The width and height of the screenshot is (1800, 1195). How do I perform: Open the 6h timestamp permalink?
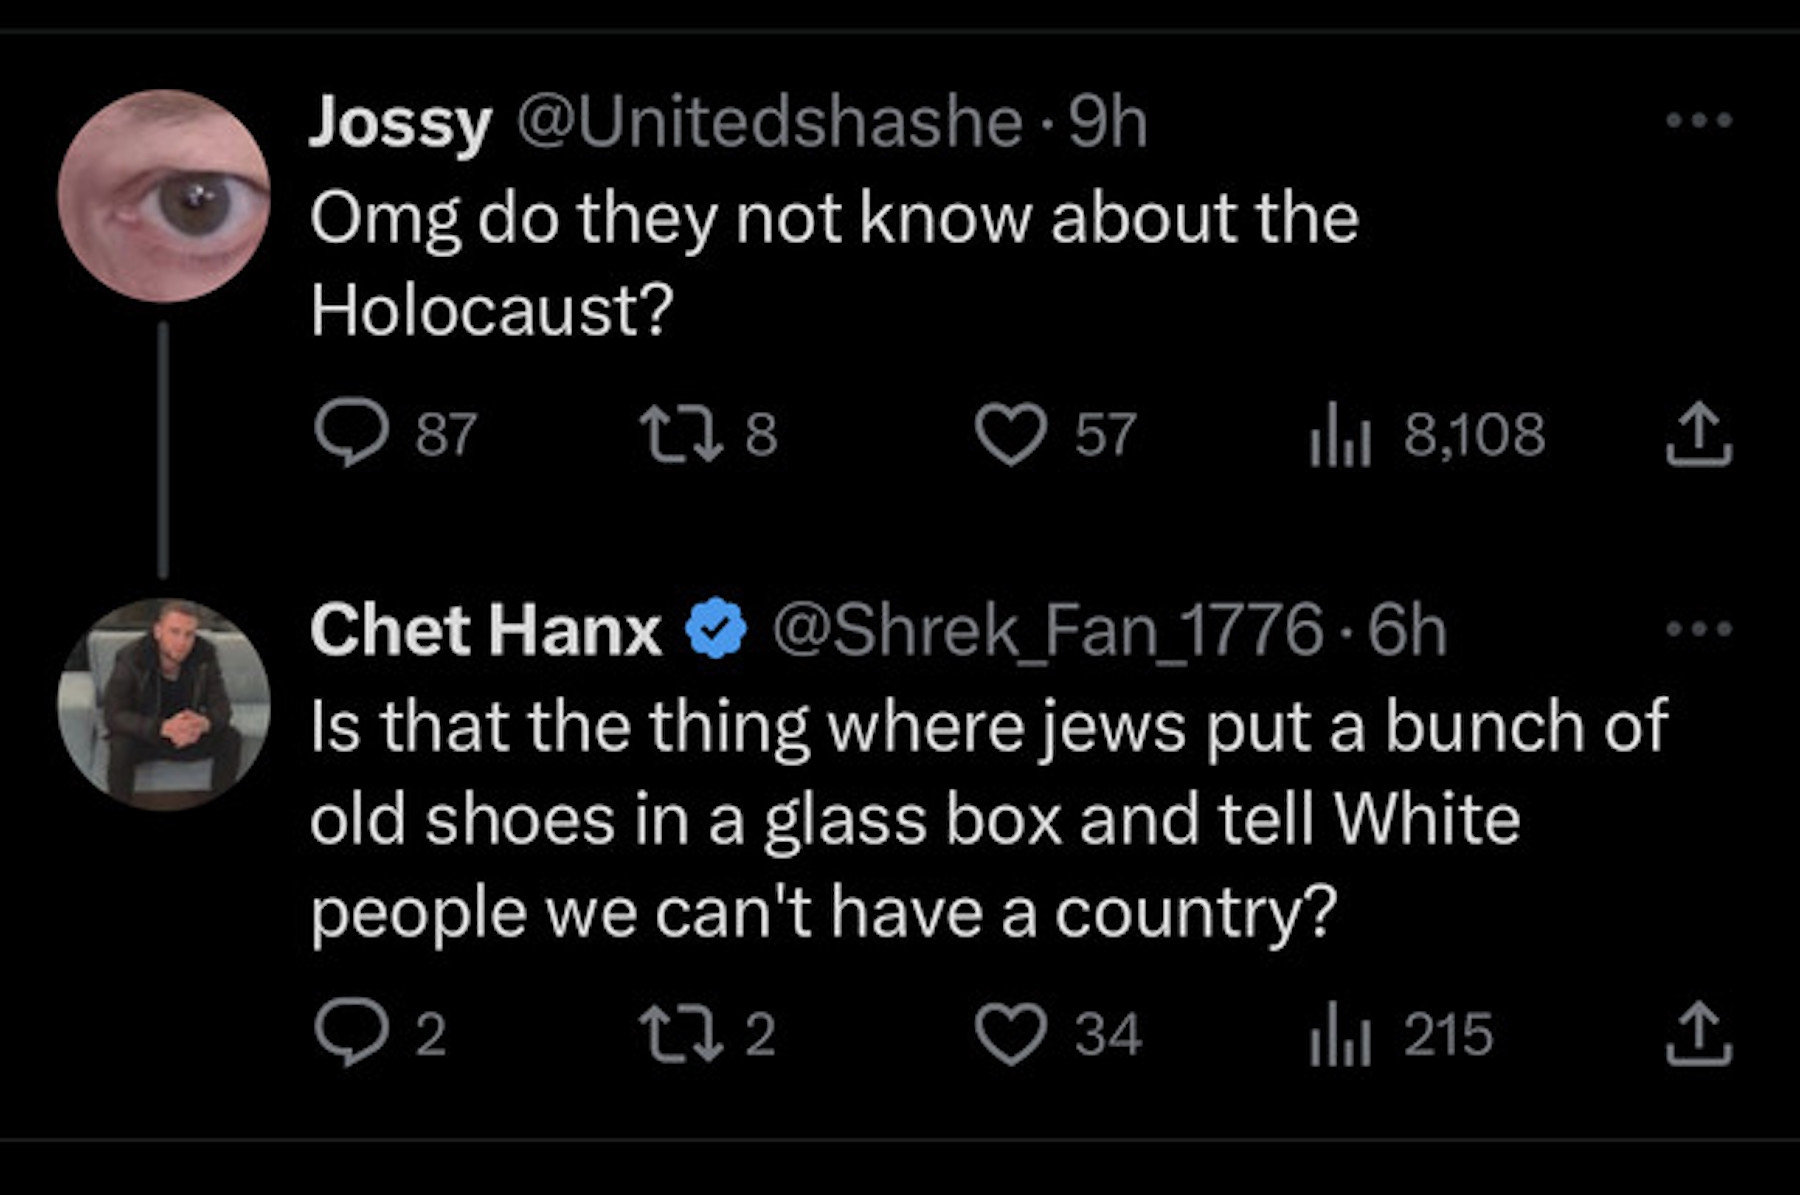click(x=1408, y=630)
